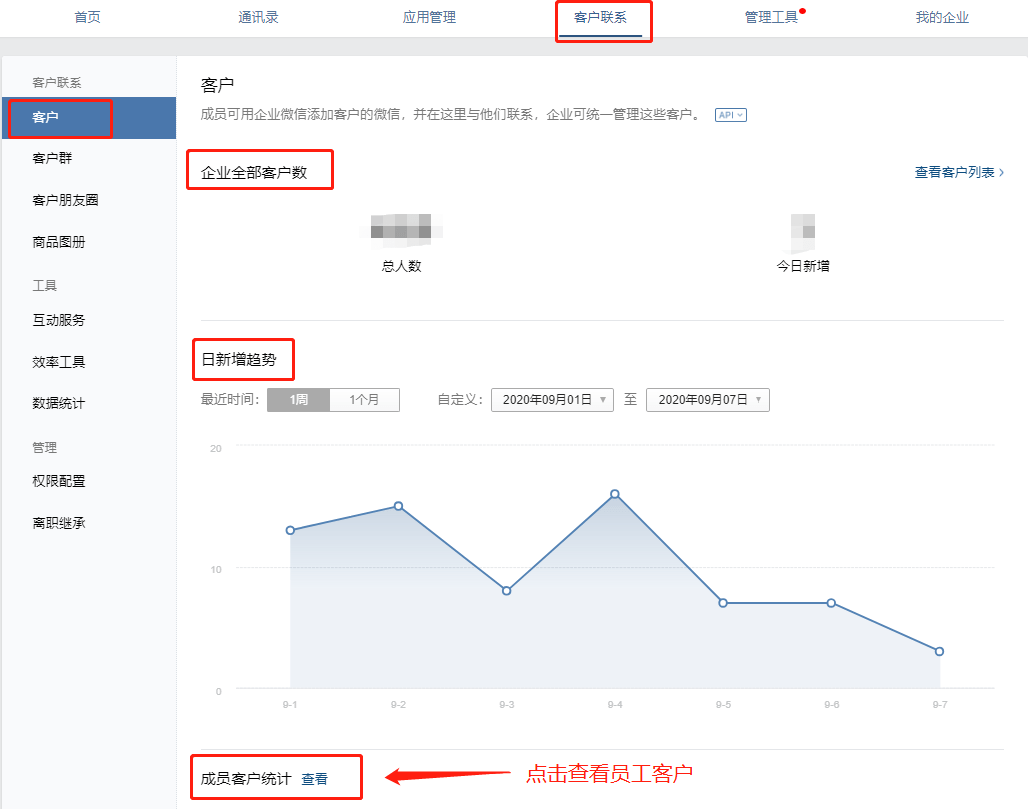Open 权限配置 under 管理
The height and width of the screenshot is (809, 1028).
click(x=58, y=481)
